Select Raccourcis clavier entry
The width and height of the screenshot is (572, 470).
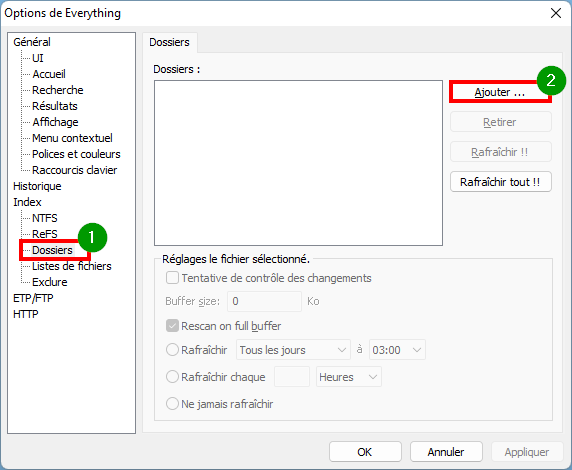pos(74,170)
